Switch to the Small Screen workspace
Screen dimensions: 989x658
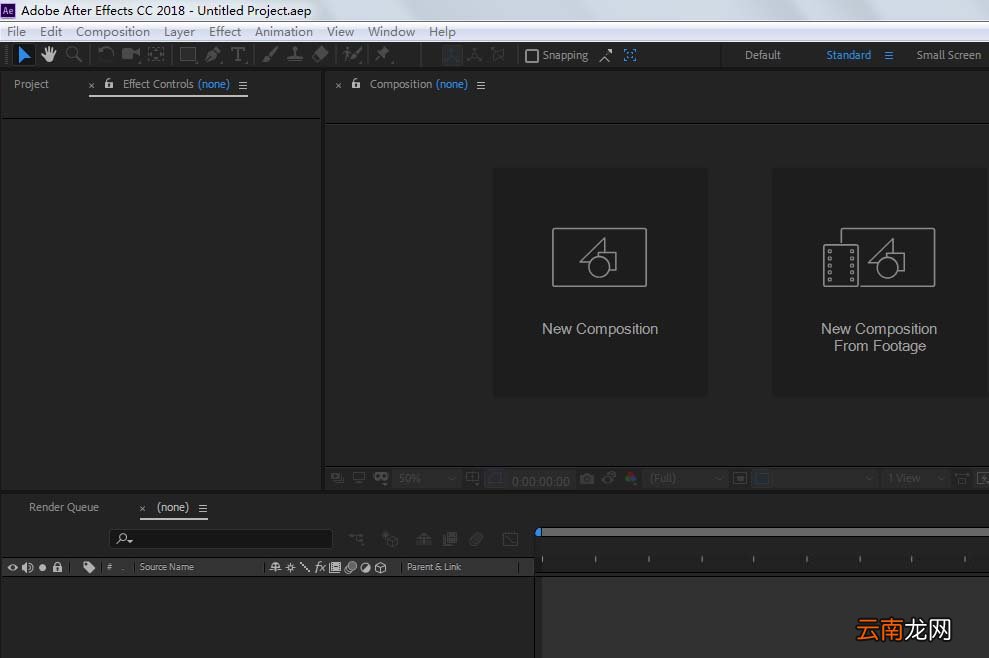pyautogui.click(x=949, y=56)
